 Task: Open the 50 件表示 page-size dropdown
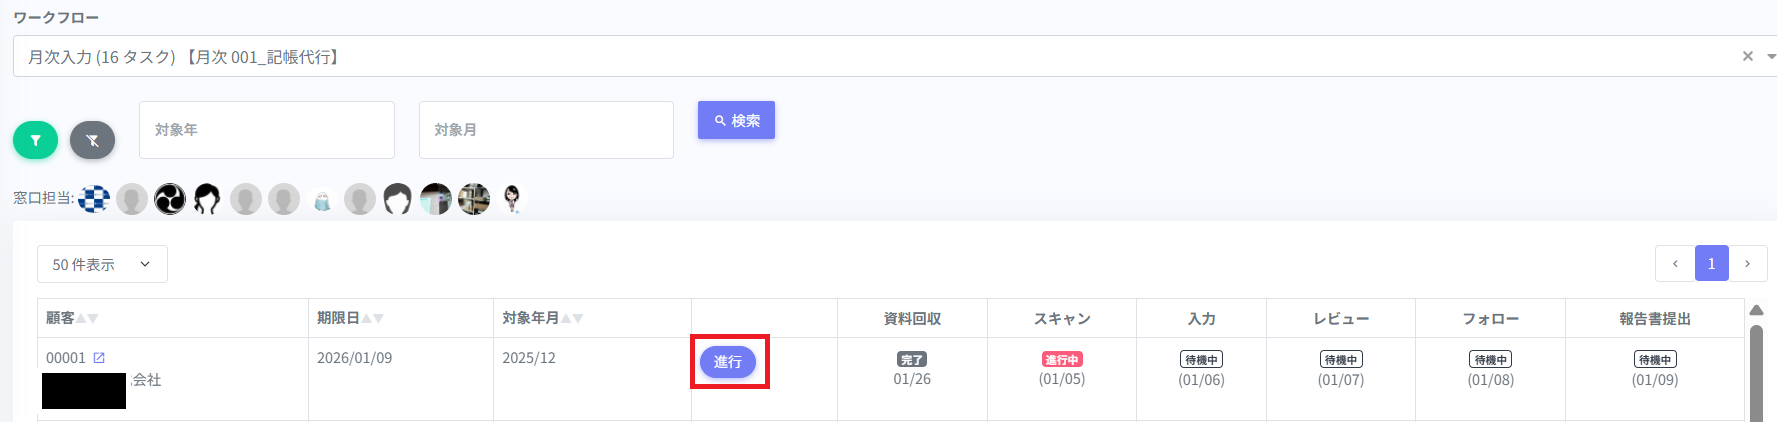(x=102, y=264)
